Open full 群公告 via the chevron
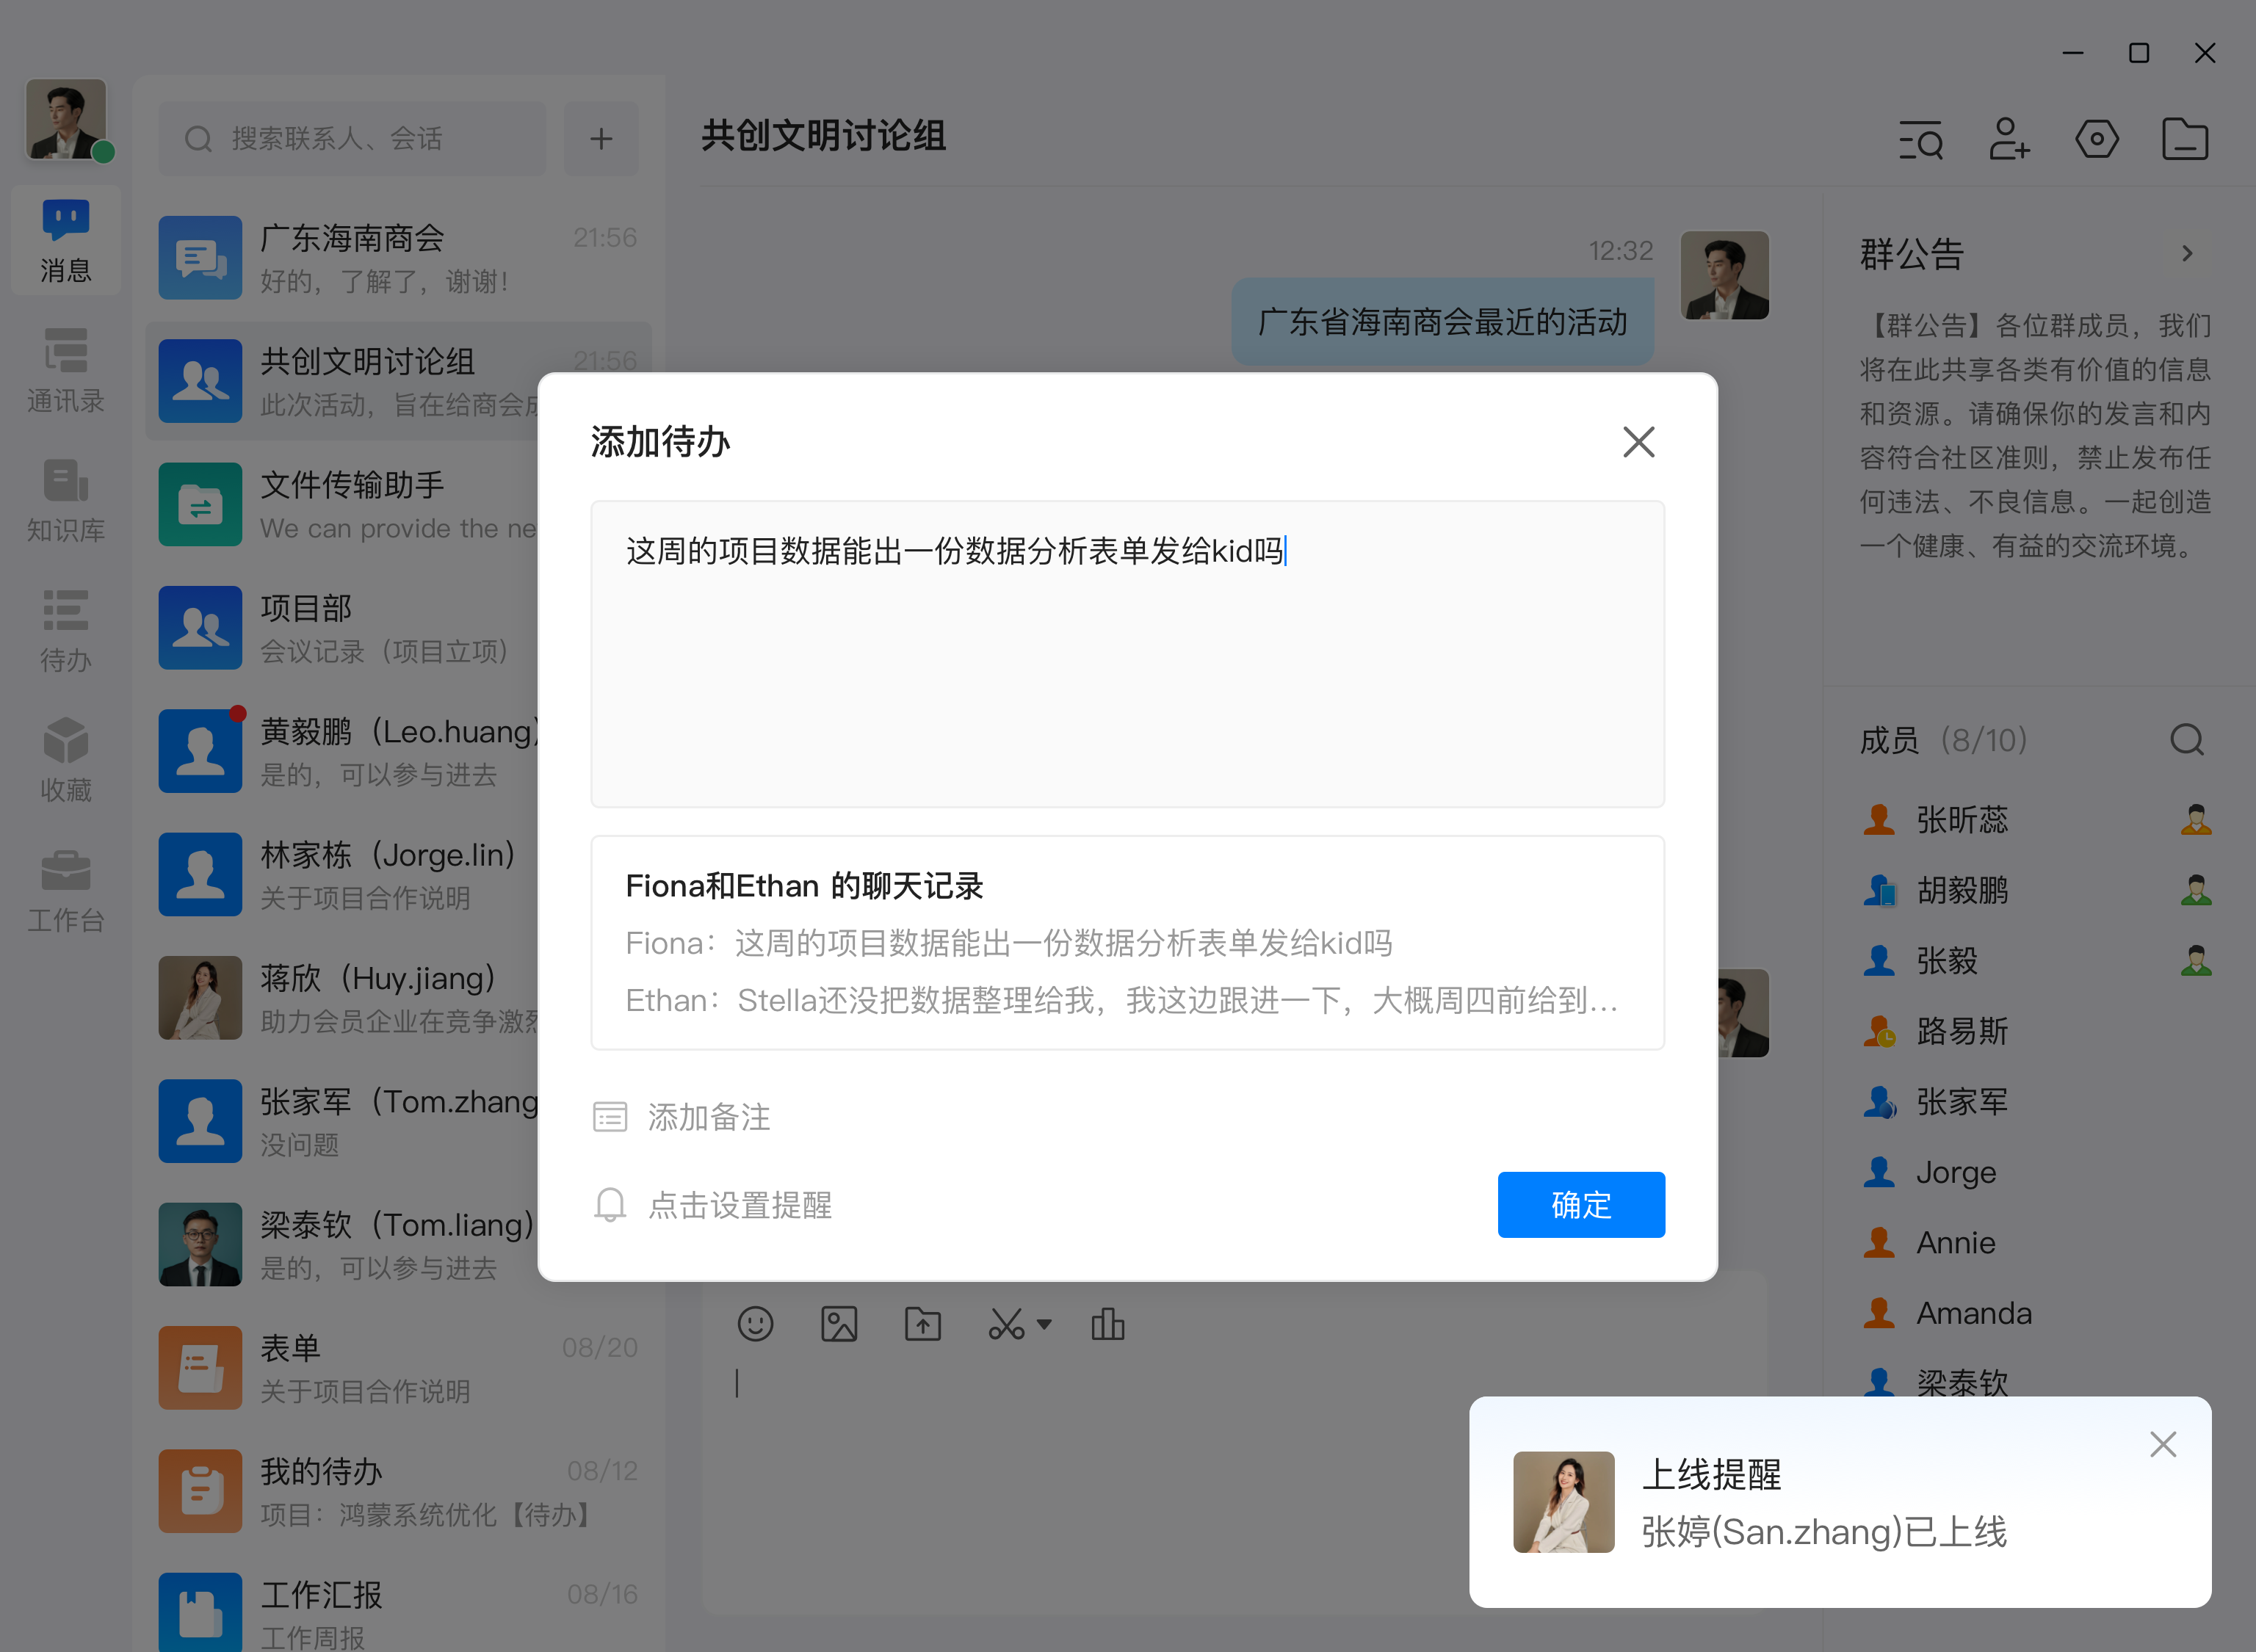Screen dimensions: 2256x1652 point(2186,253)
